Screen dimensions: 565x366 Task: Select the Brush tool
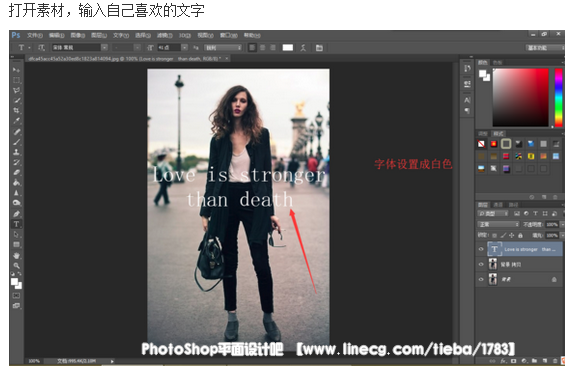pos(16,142)
